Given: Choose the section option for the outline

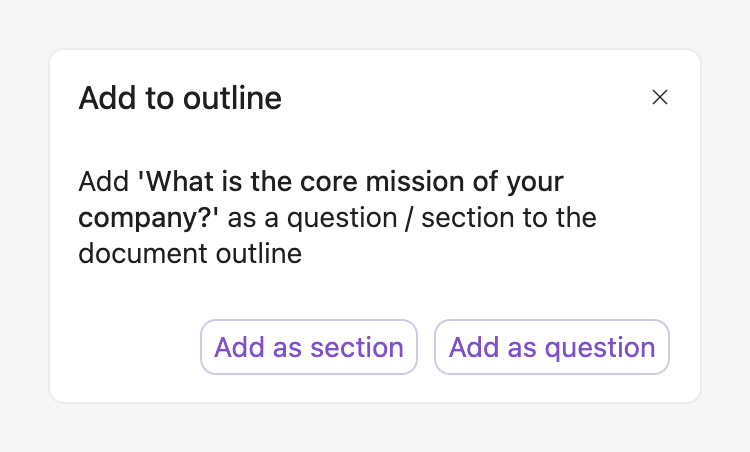Looking at the screenshot, I should [309, 347].
